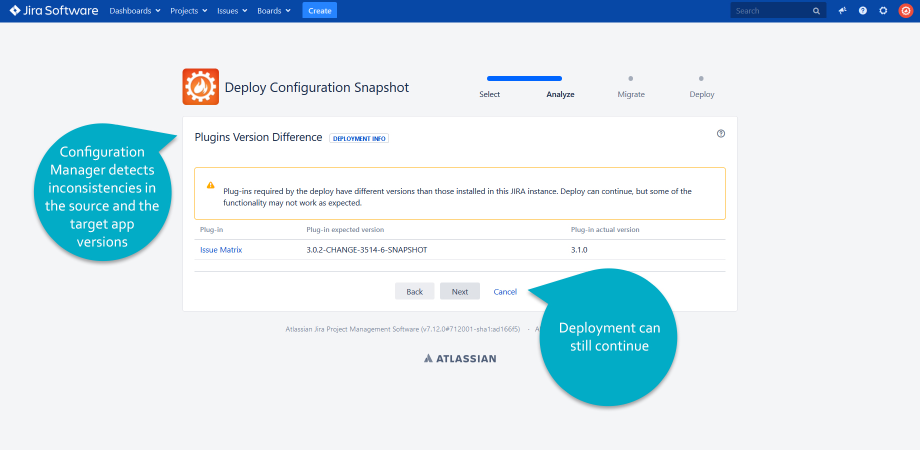This screenshot has width=920, height=450.
Task: Open the Dashboards menu
Action: point(135,11)
